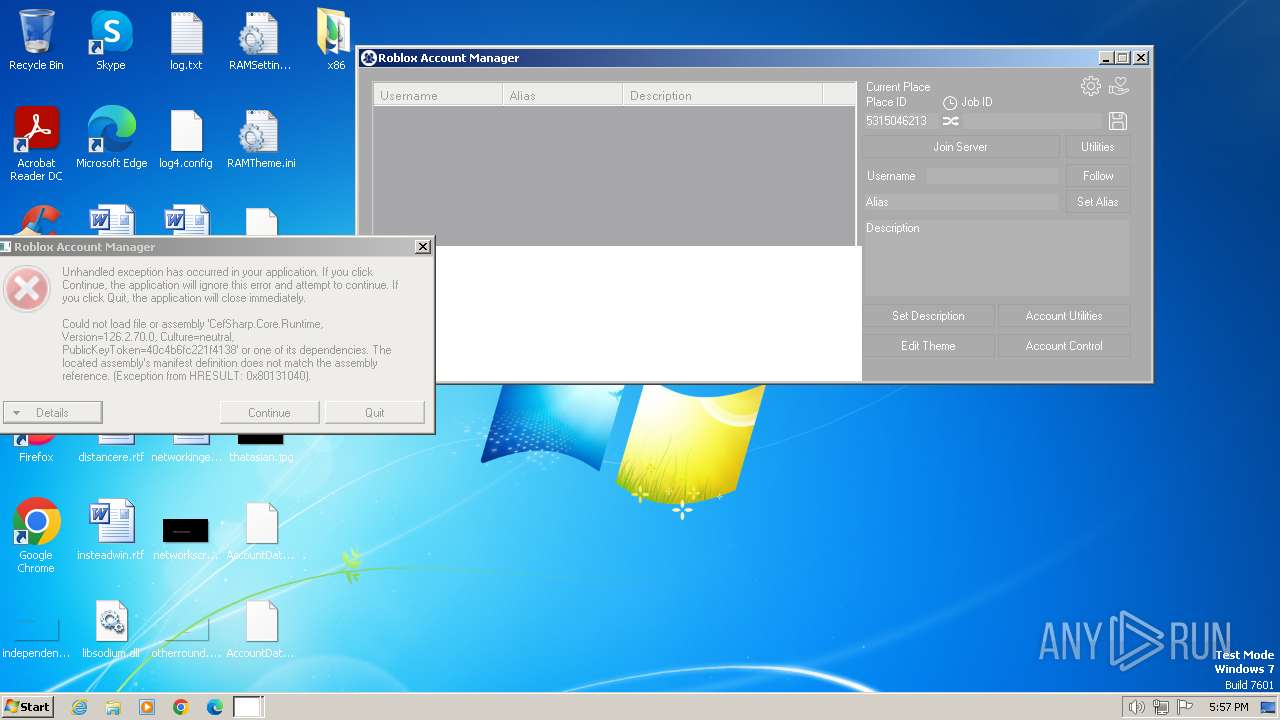Select the networkinge... desktop file
Screen dimensions: 1280x720
pos(186,448)
